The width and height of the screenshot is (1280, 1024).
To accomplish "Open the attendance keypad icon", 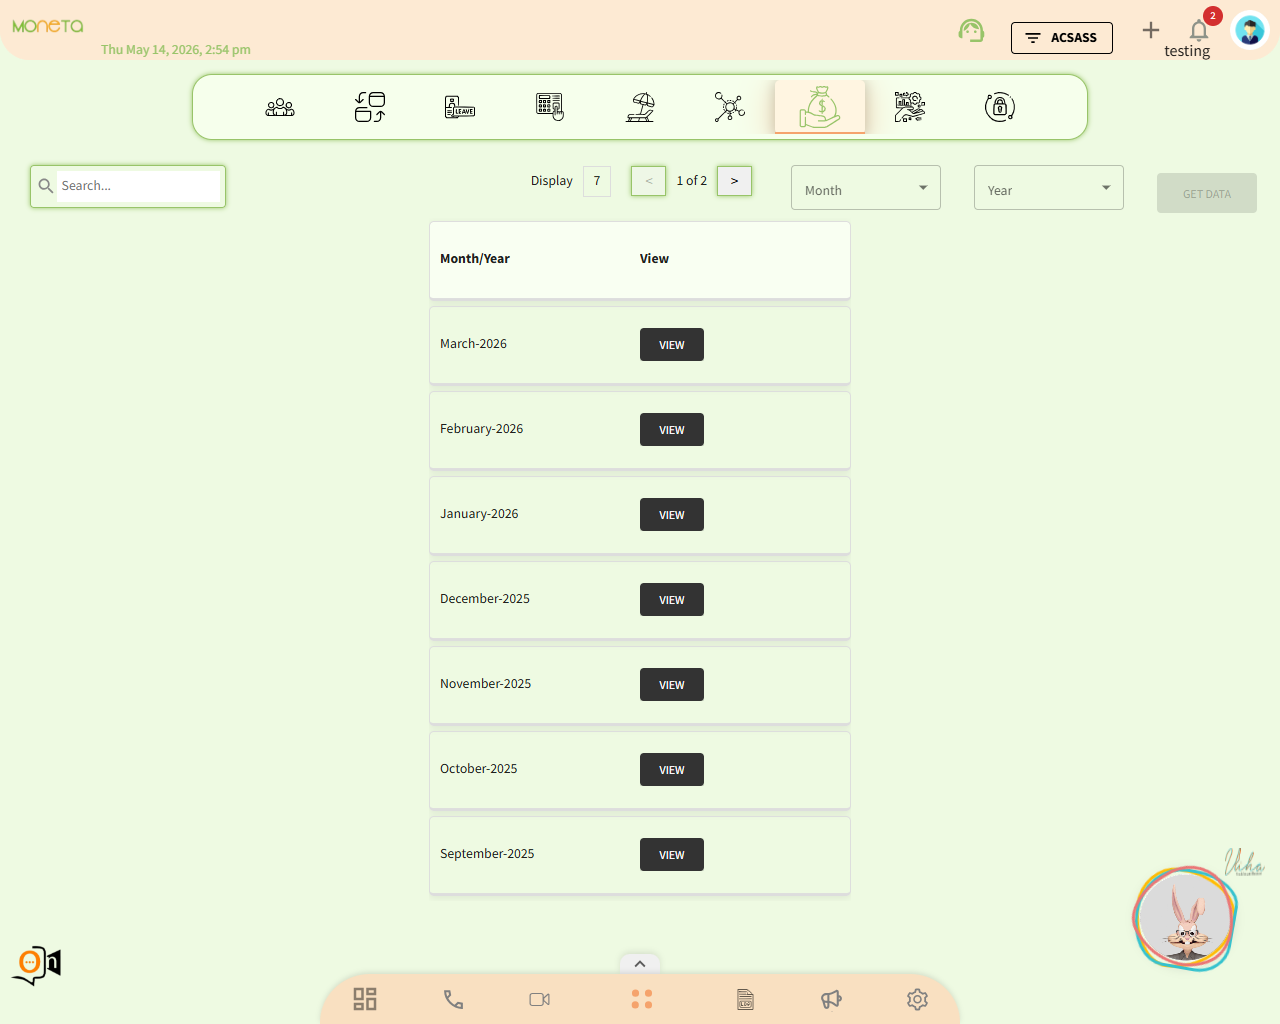I will click(x=550, y=107).
